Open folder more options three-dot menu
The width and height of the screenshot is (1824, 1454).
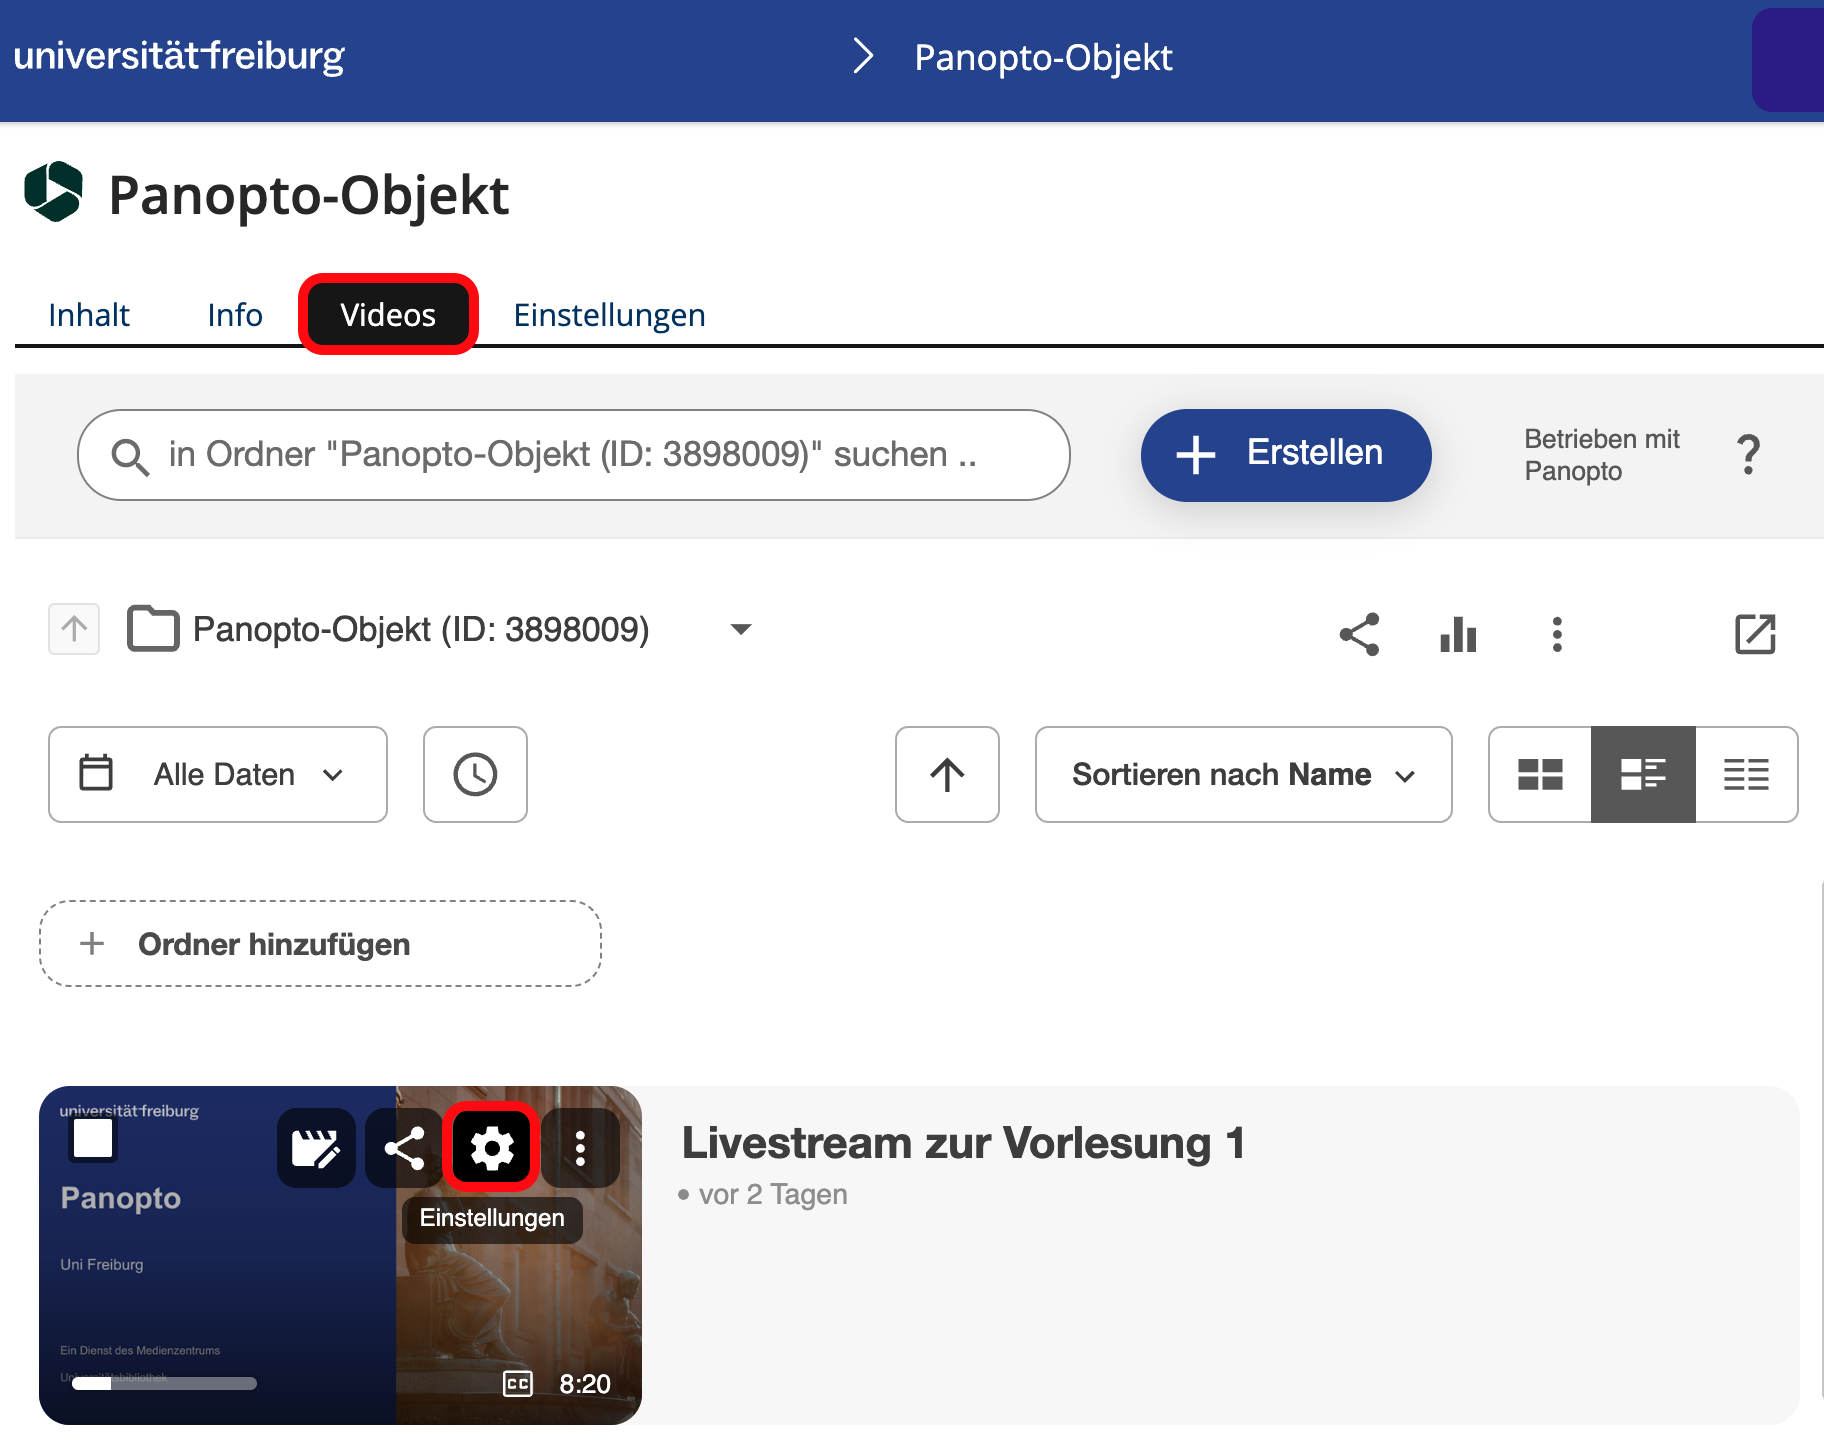point(1557,634)
